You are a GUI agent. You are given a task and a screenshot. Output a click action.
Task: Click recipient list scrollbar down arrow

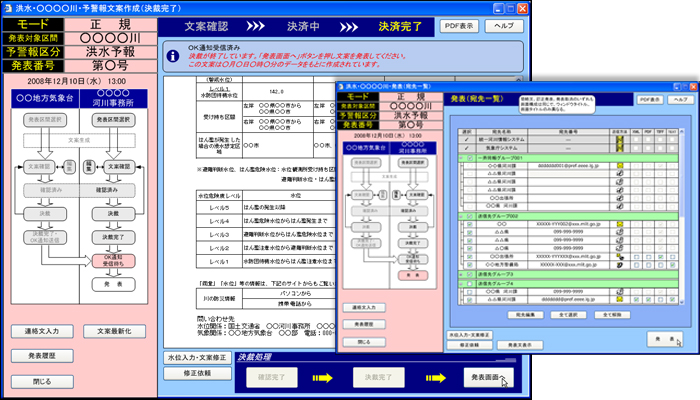[x=681, y=302]
